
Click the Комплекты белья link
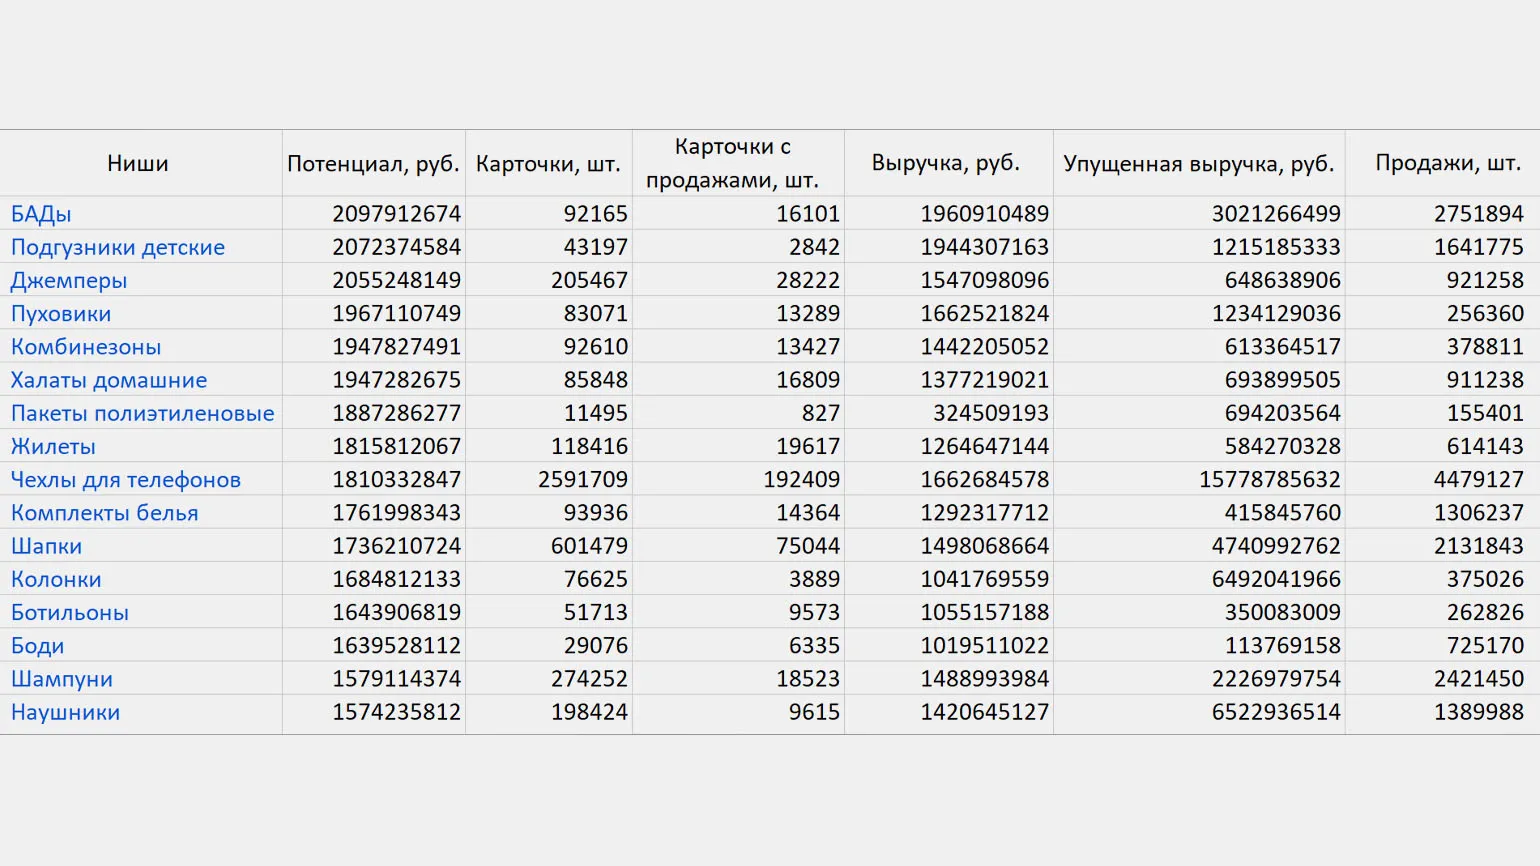click(x=105, y=513)
